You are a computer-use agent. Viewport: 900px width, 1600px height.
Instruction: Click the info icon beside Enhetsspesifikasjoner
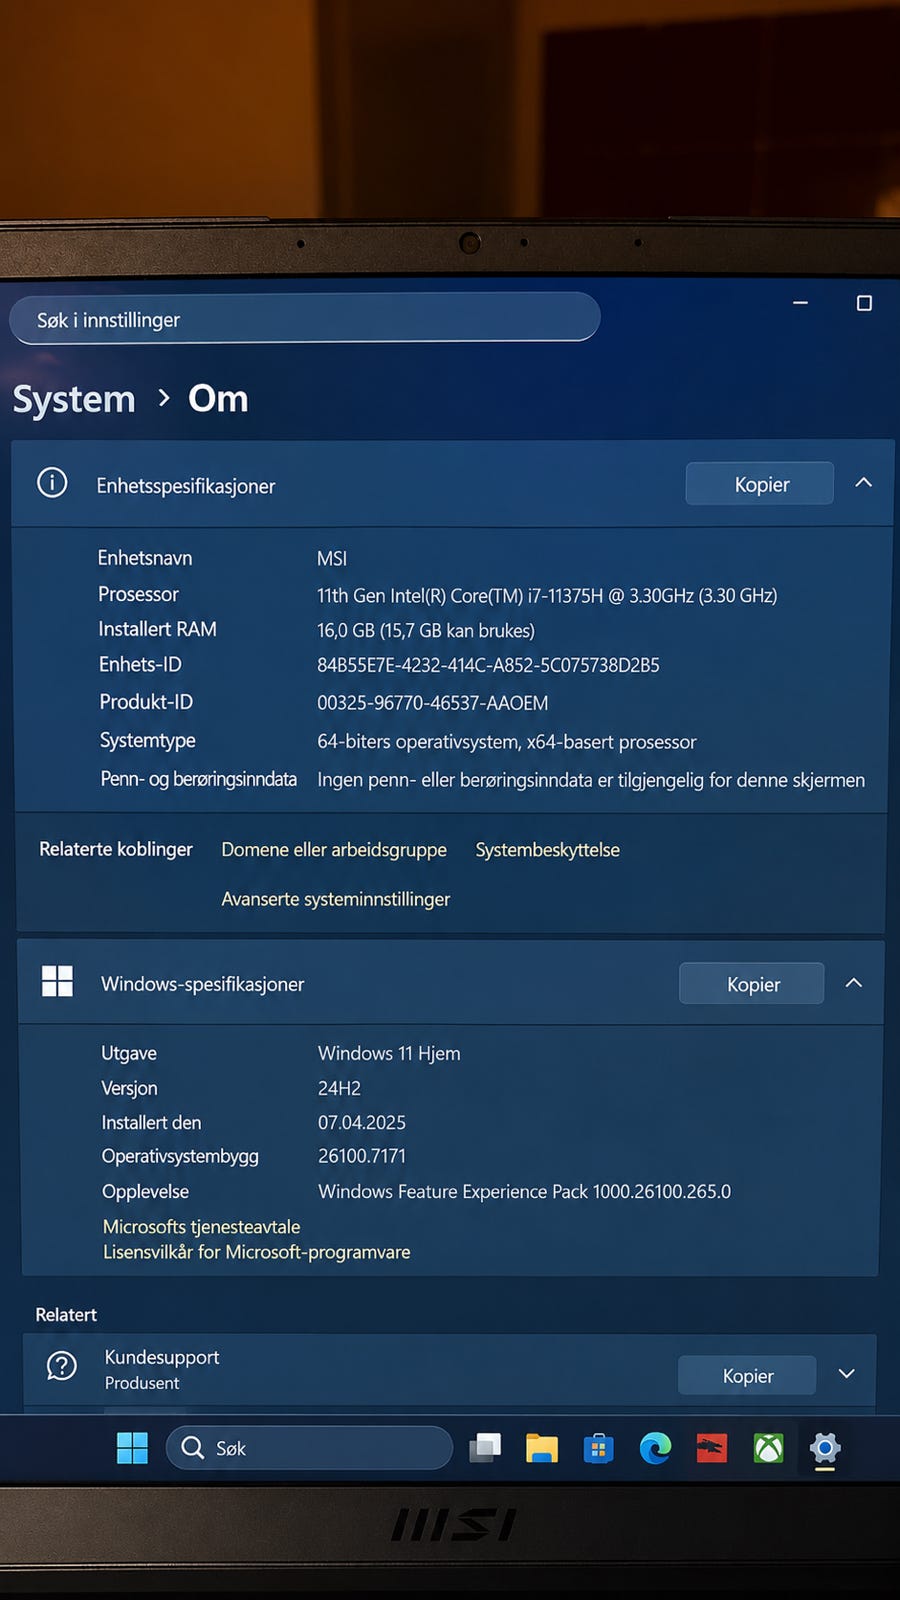[52, 483]
